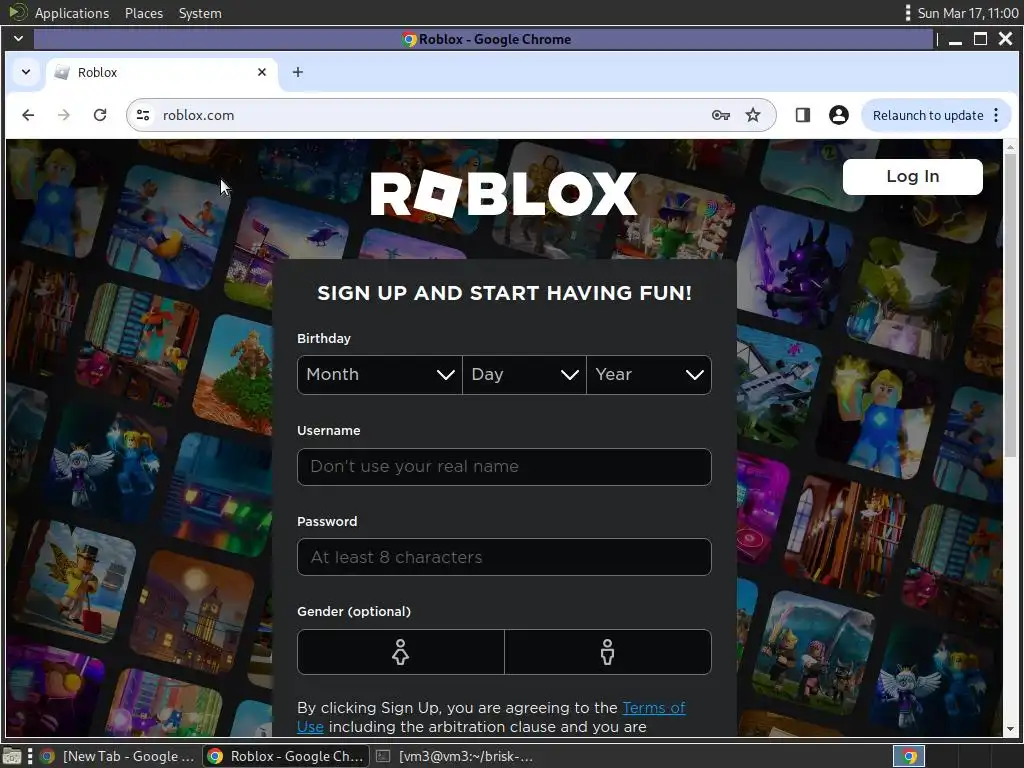The image size is (1024, 768).
Task: Click show desktop icon in bottom panel
Action: point(11,756)
